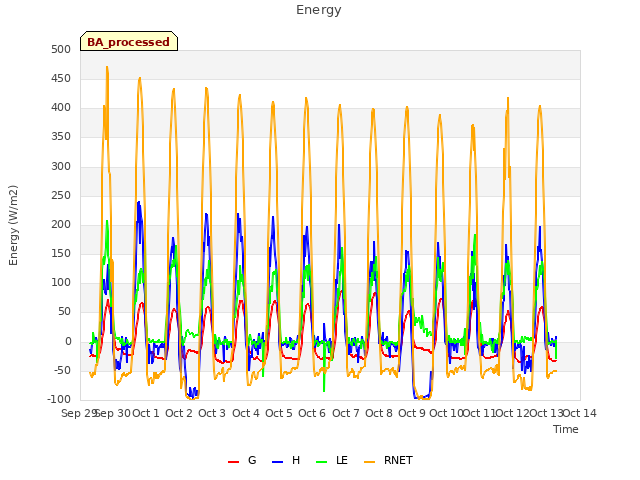
Task: Click the 500 y-axis tick value
Action: coord(61,49)
